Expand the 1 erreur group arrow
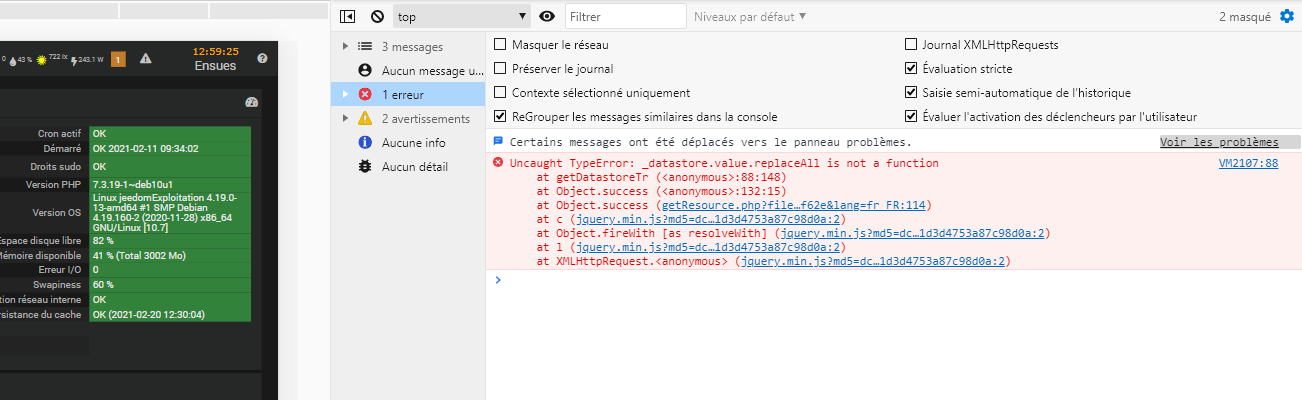The image size is (1302, 400). pyautogui.click(x=345, y=94)
